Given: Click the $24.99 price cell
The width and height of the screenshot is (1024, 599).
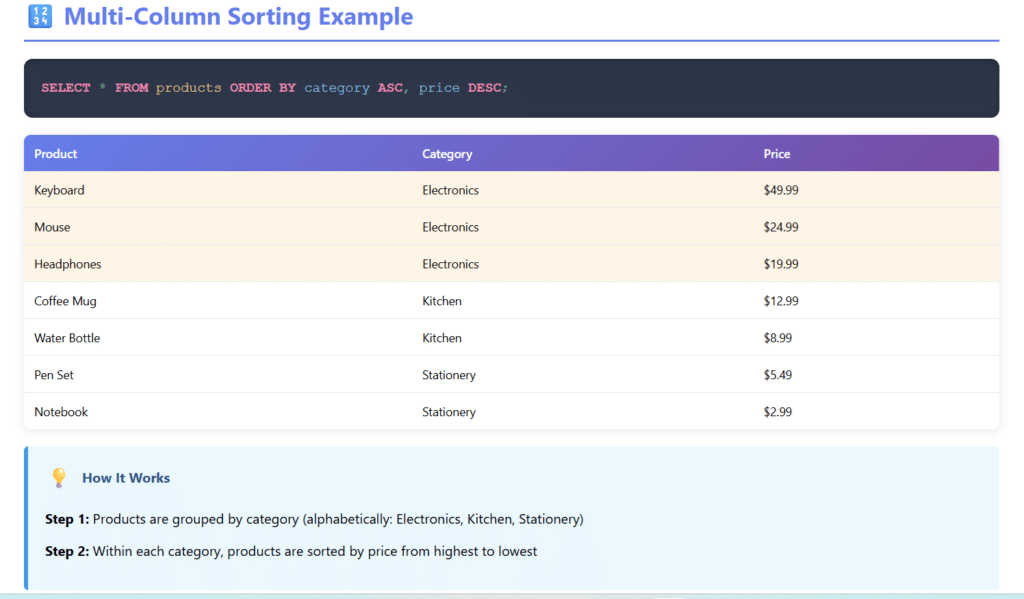Looking at the screenshot, I should pyautogui.click(x=781, y=227).
